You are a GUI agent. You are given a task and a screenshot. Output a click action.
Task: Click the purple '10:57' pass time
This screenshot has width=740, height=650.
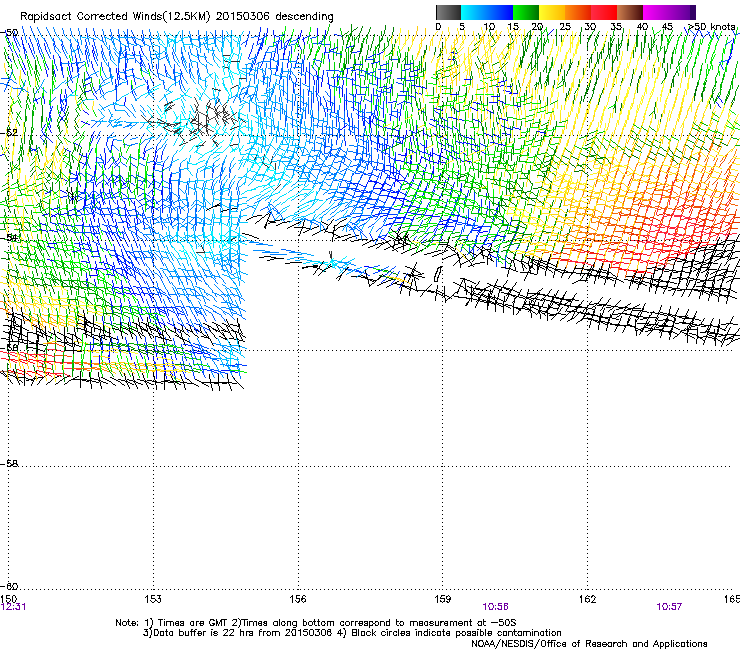click(x=669, y=607)
